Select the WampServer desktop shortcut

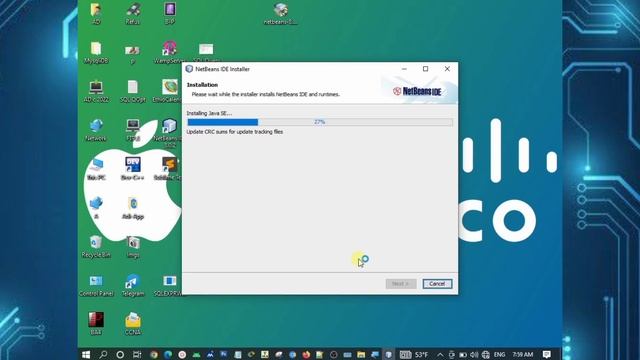169,53
